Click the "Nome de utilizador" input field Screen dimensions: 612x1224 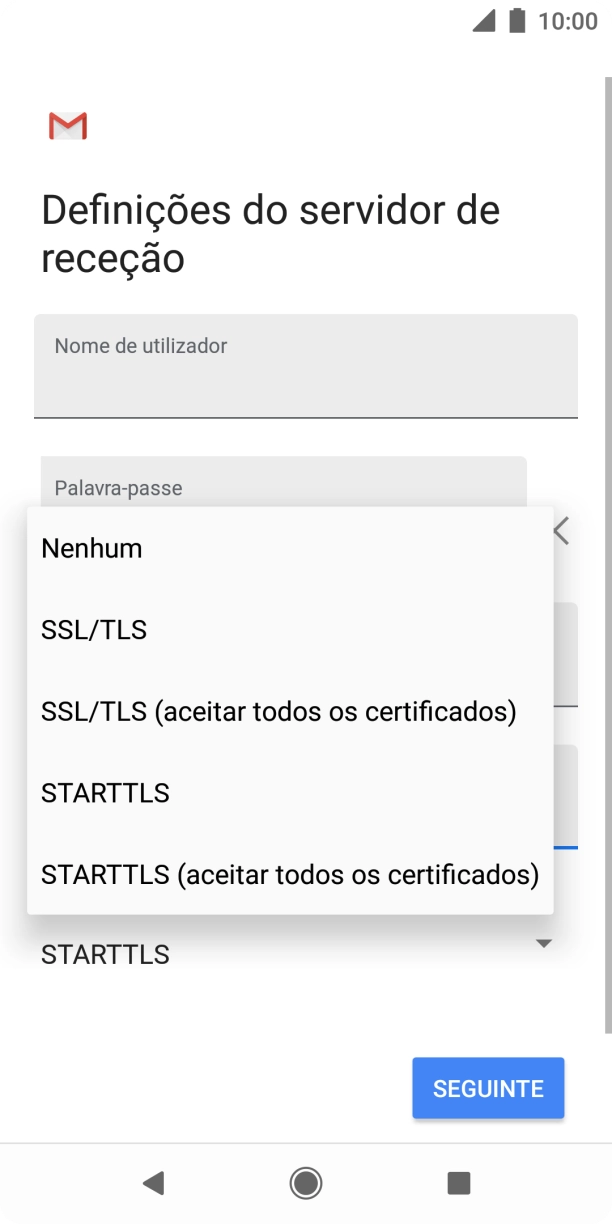tap(305, 365)
